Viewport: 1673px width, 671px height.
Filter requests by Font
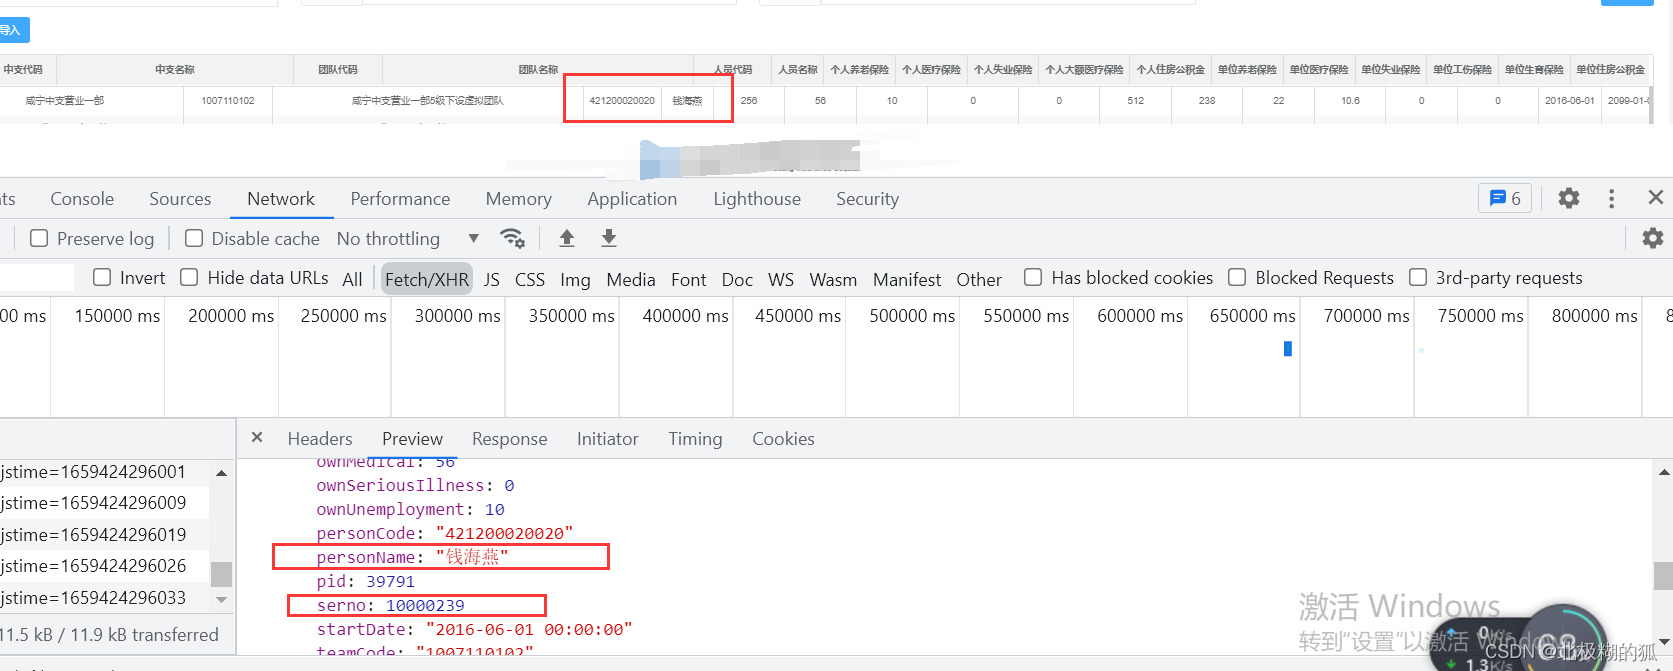click(x=688, y=279)
